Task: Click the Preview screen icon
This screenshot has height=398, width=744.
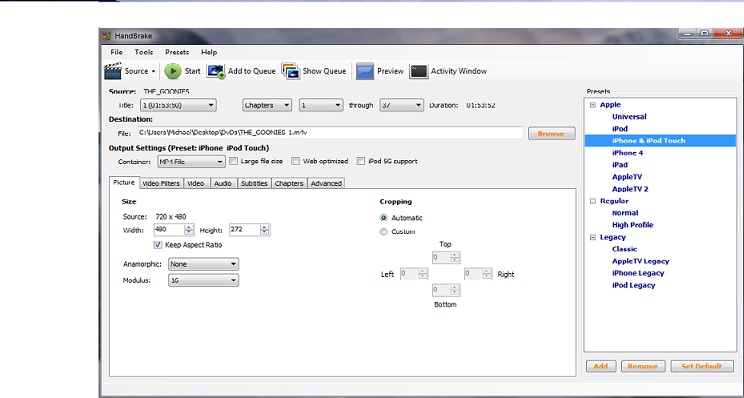Action: 365,71
